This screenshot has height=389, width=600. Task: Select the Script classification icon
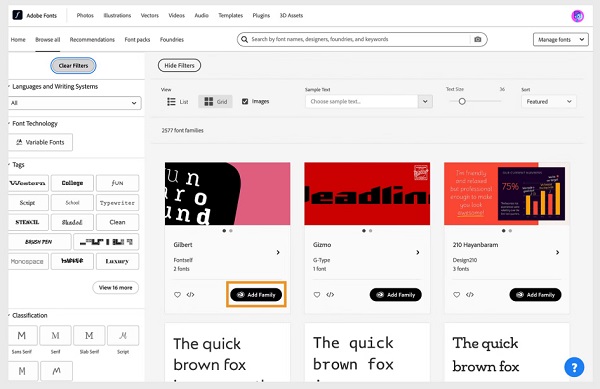pos(123,335)
